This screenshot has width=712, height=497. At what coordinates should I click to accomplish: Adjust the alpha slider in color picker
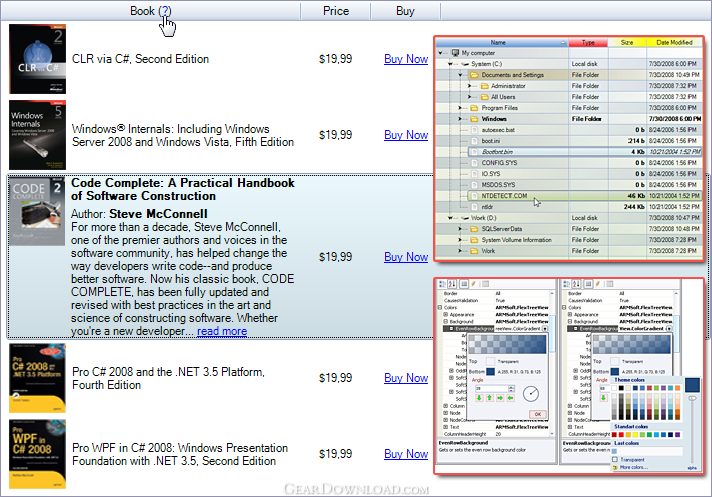[x=692, y=399]
